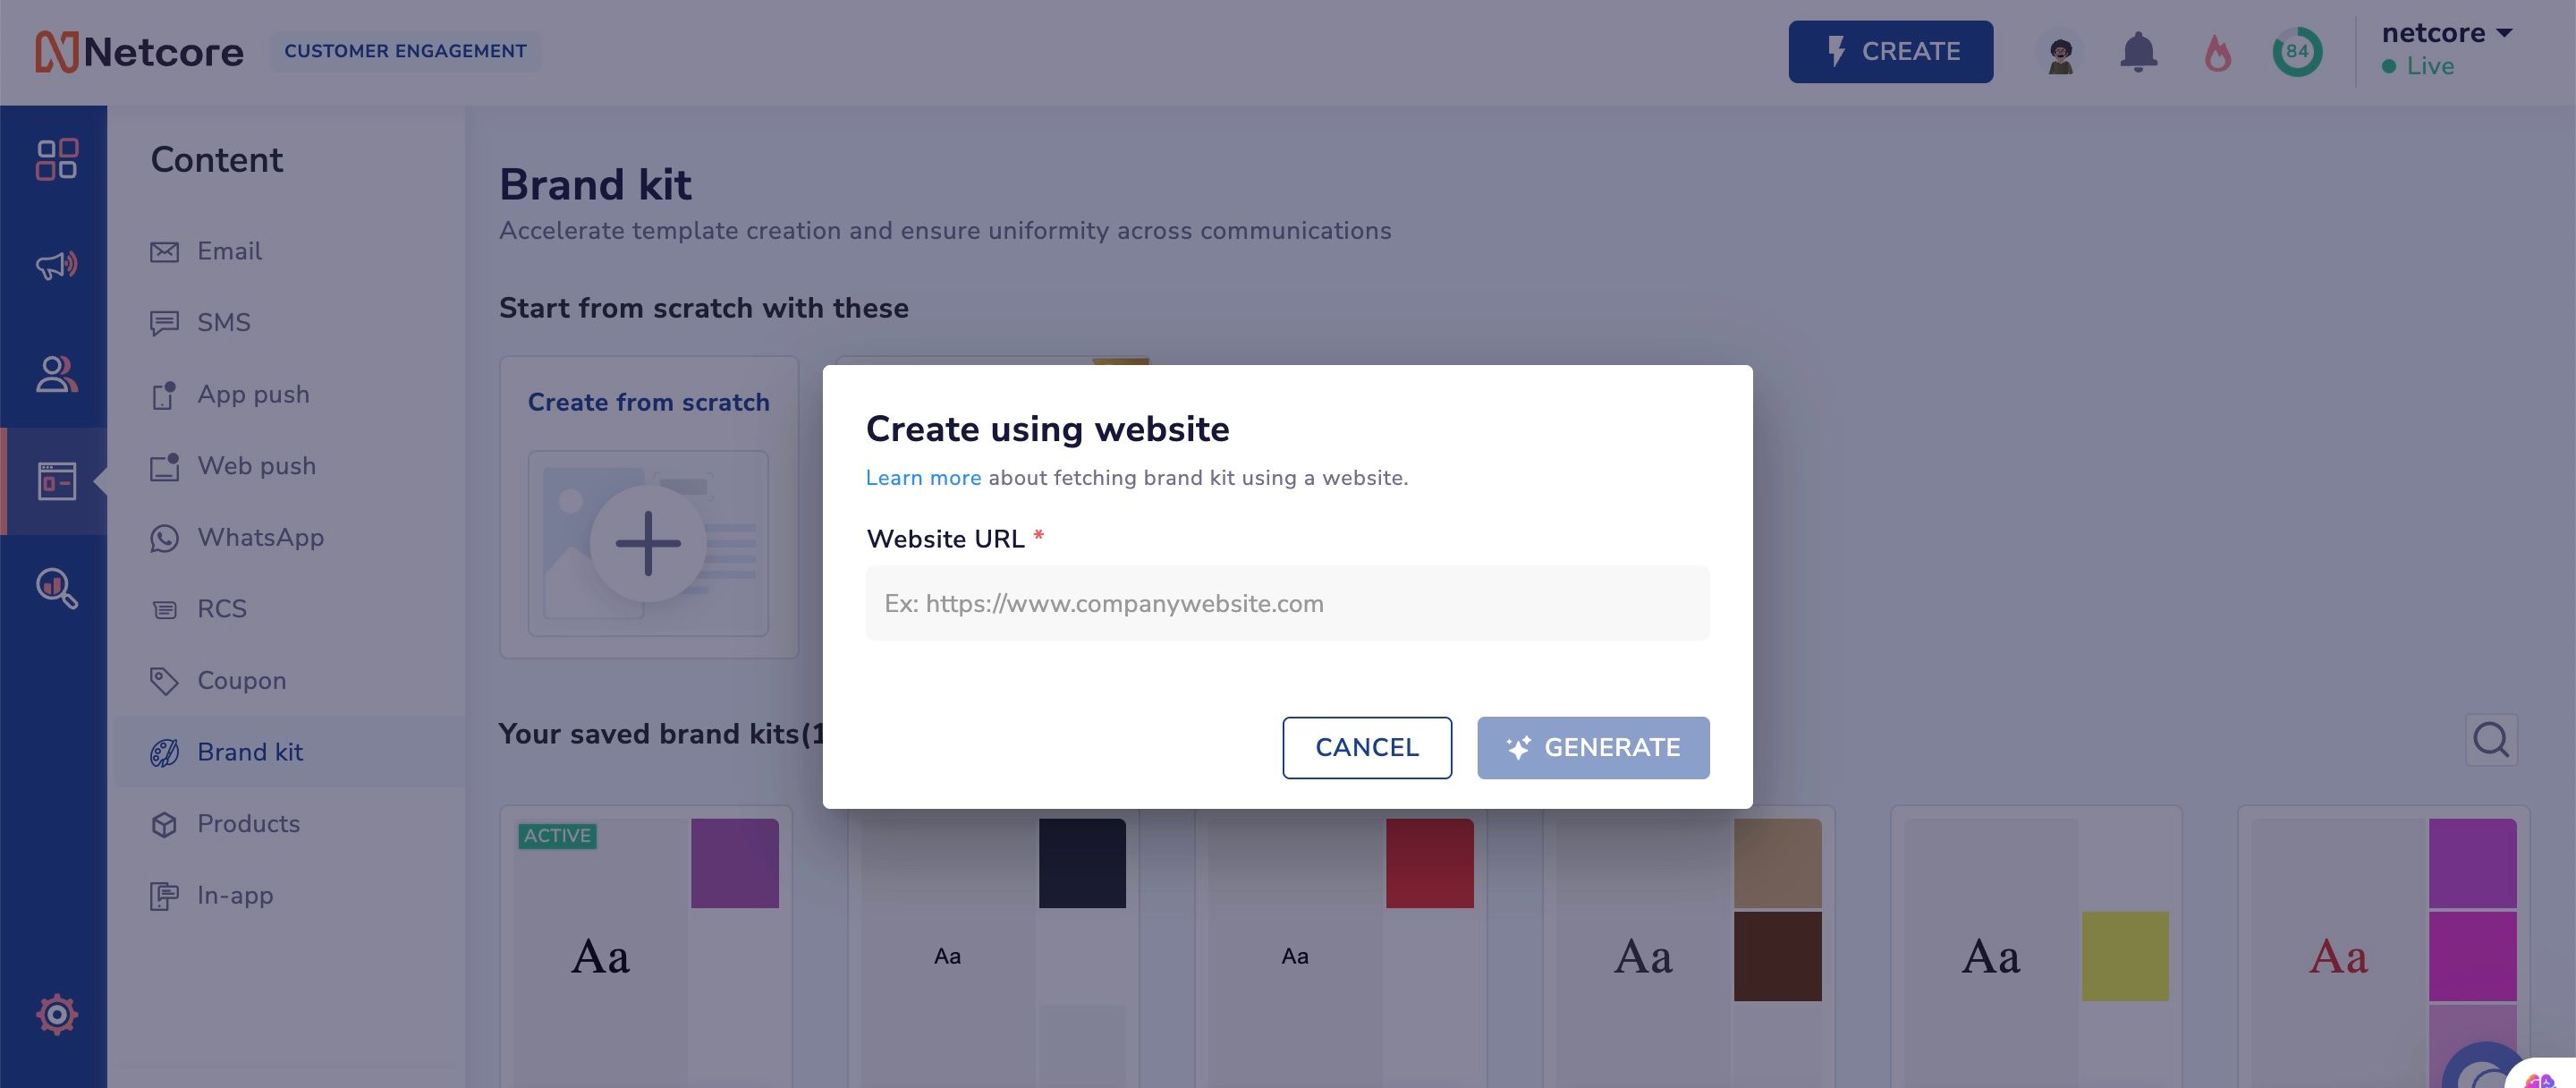Select the purple swatch on active brand kit
Viewport: 2576px width, 1088px height.
coord(734,863)
